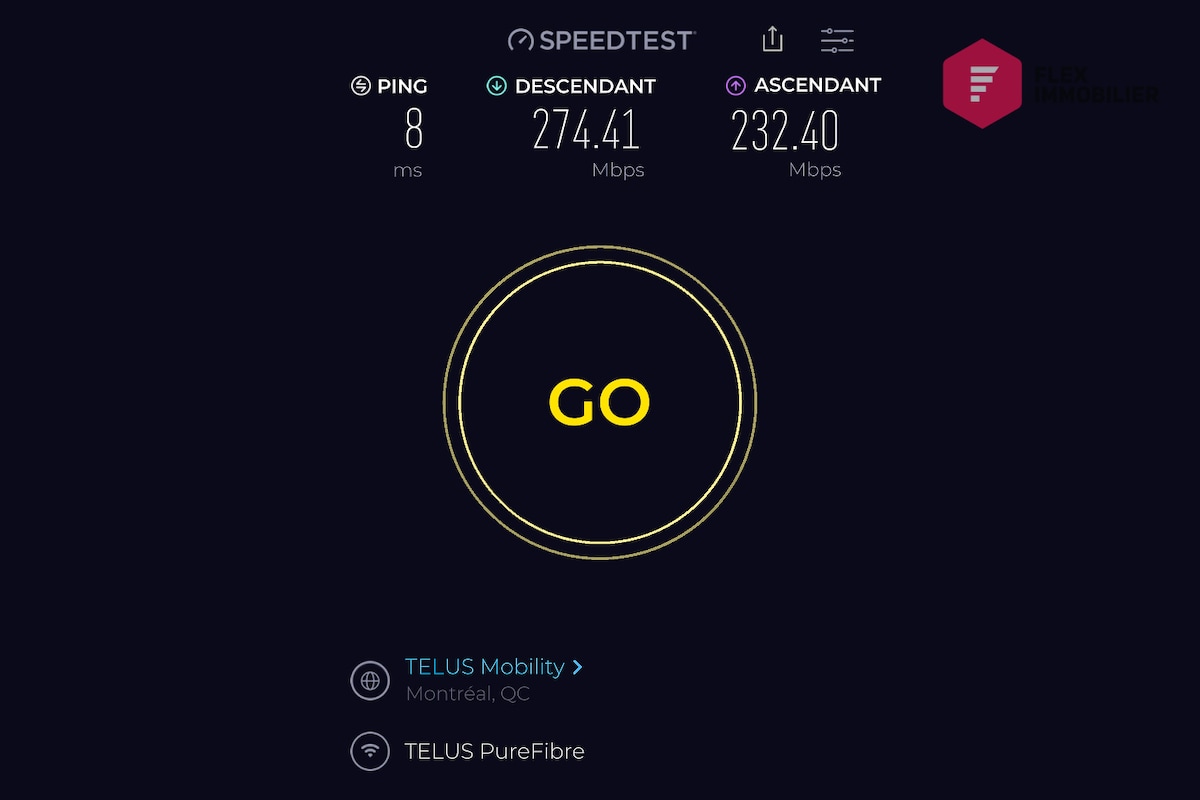Image resolution: width=1200 pixels, height=800 pixels.
Task: Click the ASCENDANT label
Action: [x=818, y=86]
